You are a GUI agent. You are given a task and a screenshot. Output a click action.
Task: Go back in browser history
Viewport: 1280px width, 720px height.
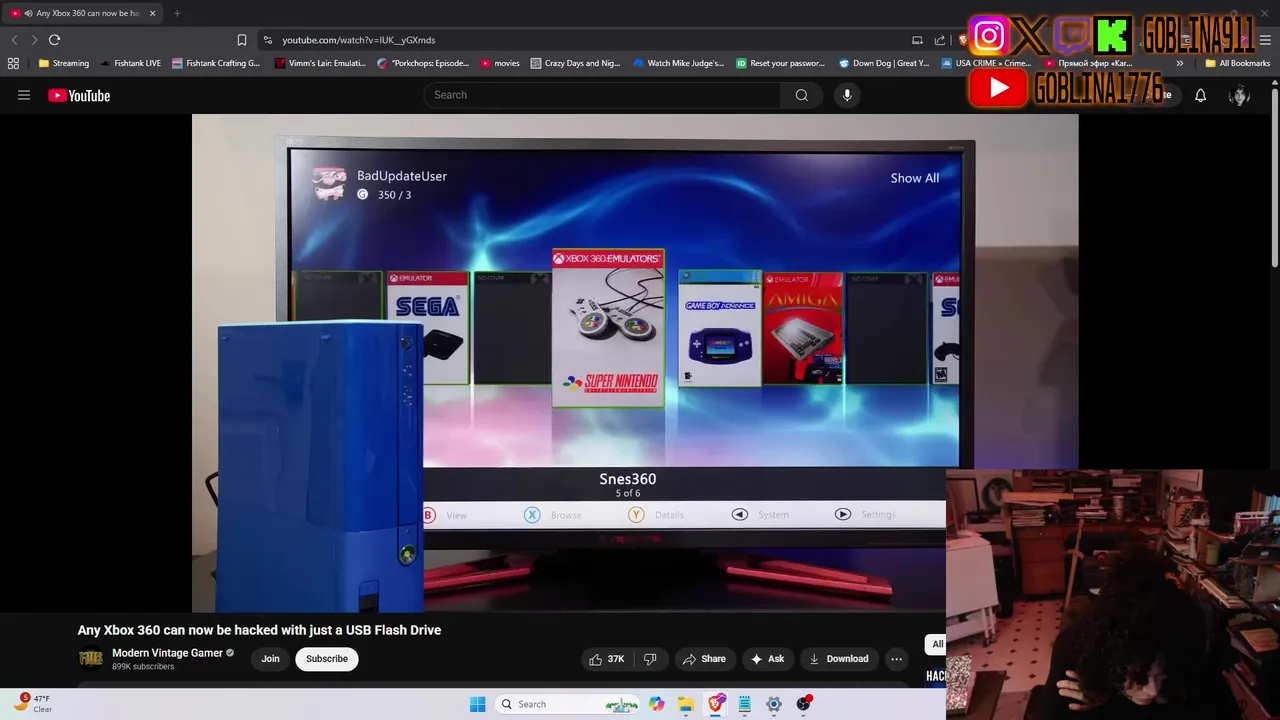[14, 40]
